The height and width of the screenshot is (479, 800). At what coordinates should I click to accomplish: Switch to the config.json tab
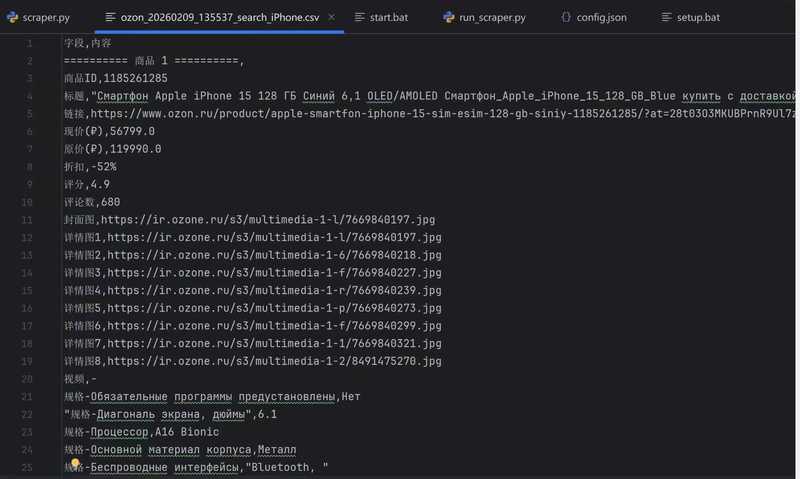[601, 18]
